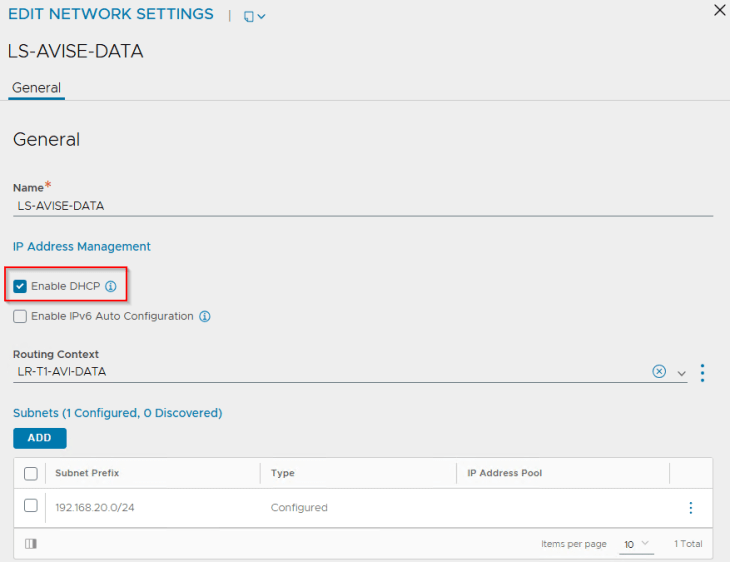The height and width of the screenshot is (562, 730).
Task: Switch to the General tab
Action: [36, 88]
